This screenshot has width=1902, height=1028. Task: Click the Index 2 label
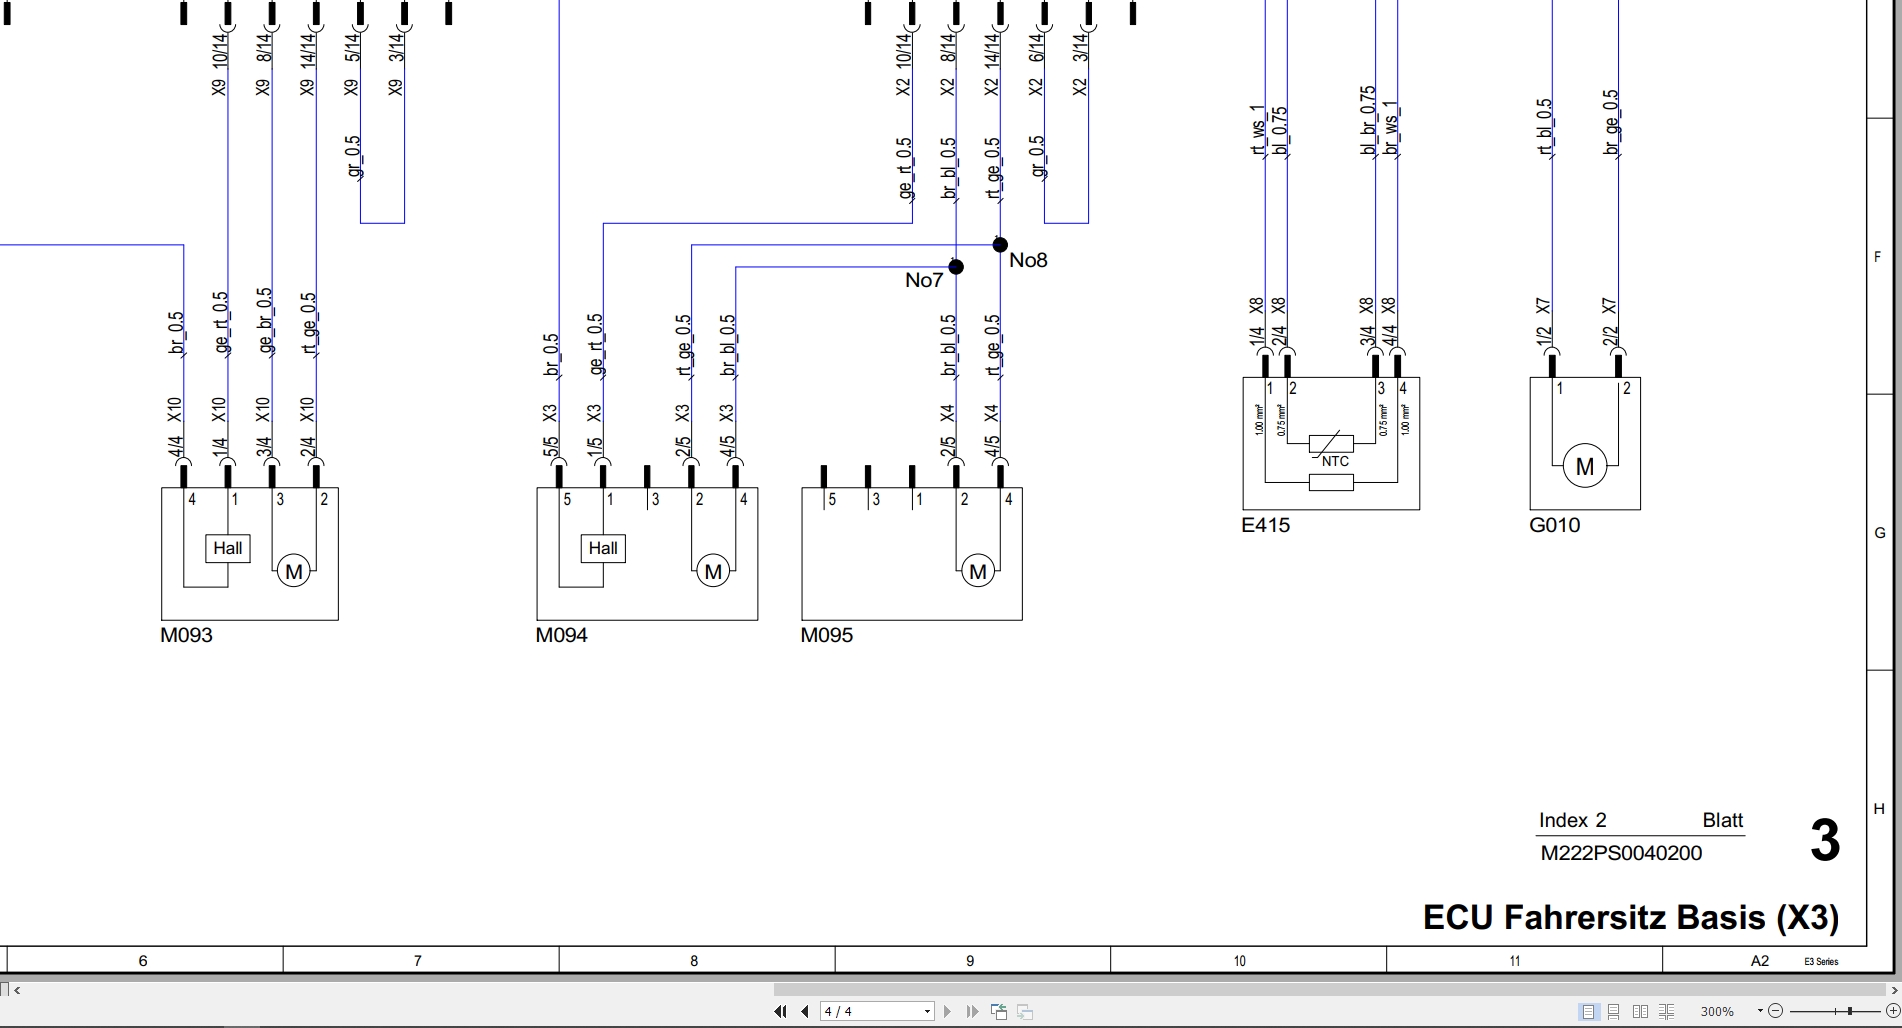[x=1572, y=821]
